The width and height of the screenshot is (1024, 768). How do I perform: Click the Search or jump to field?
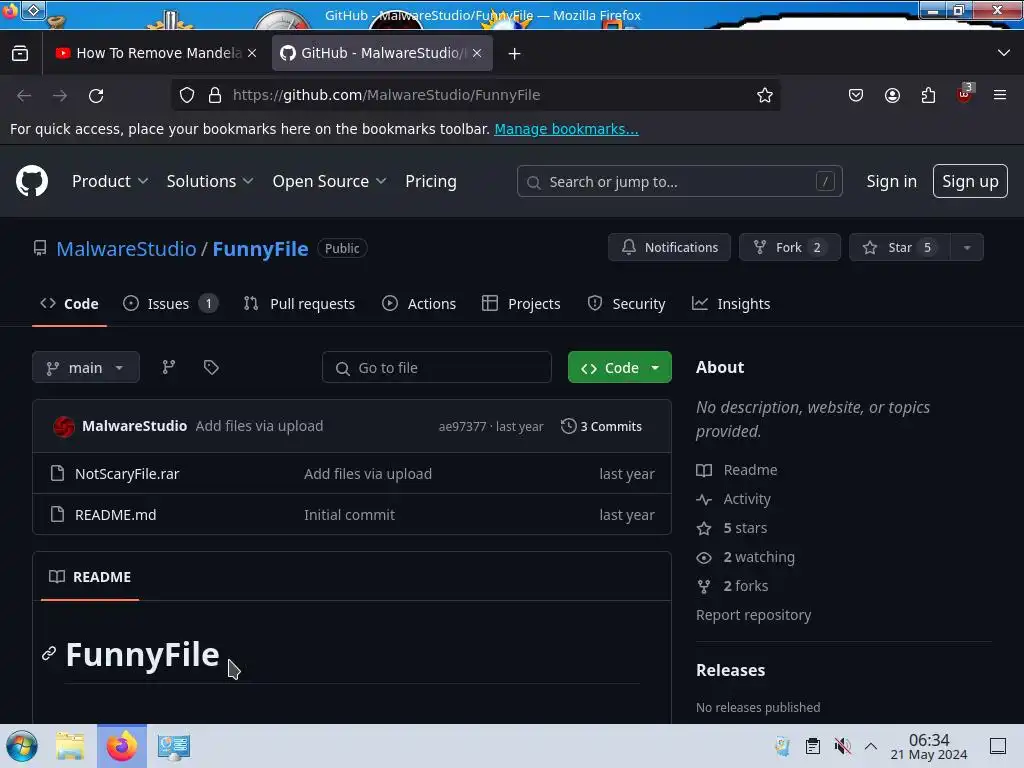pyautogui.click(x=679, y=181)
